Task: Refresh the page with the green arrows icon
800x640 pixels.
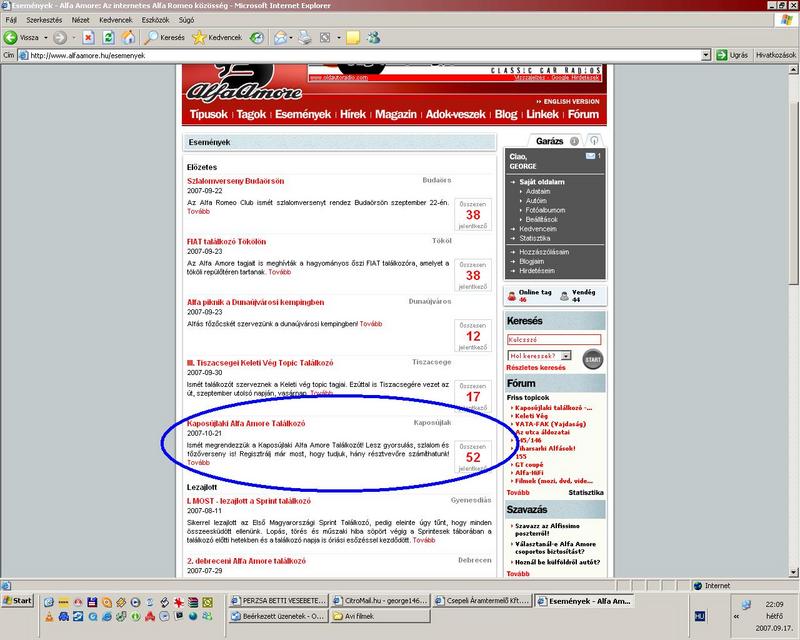Action: pyautogui.click(x=108, y=37)
